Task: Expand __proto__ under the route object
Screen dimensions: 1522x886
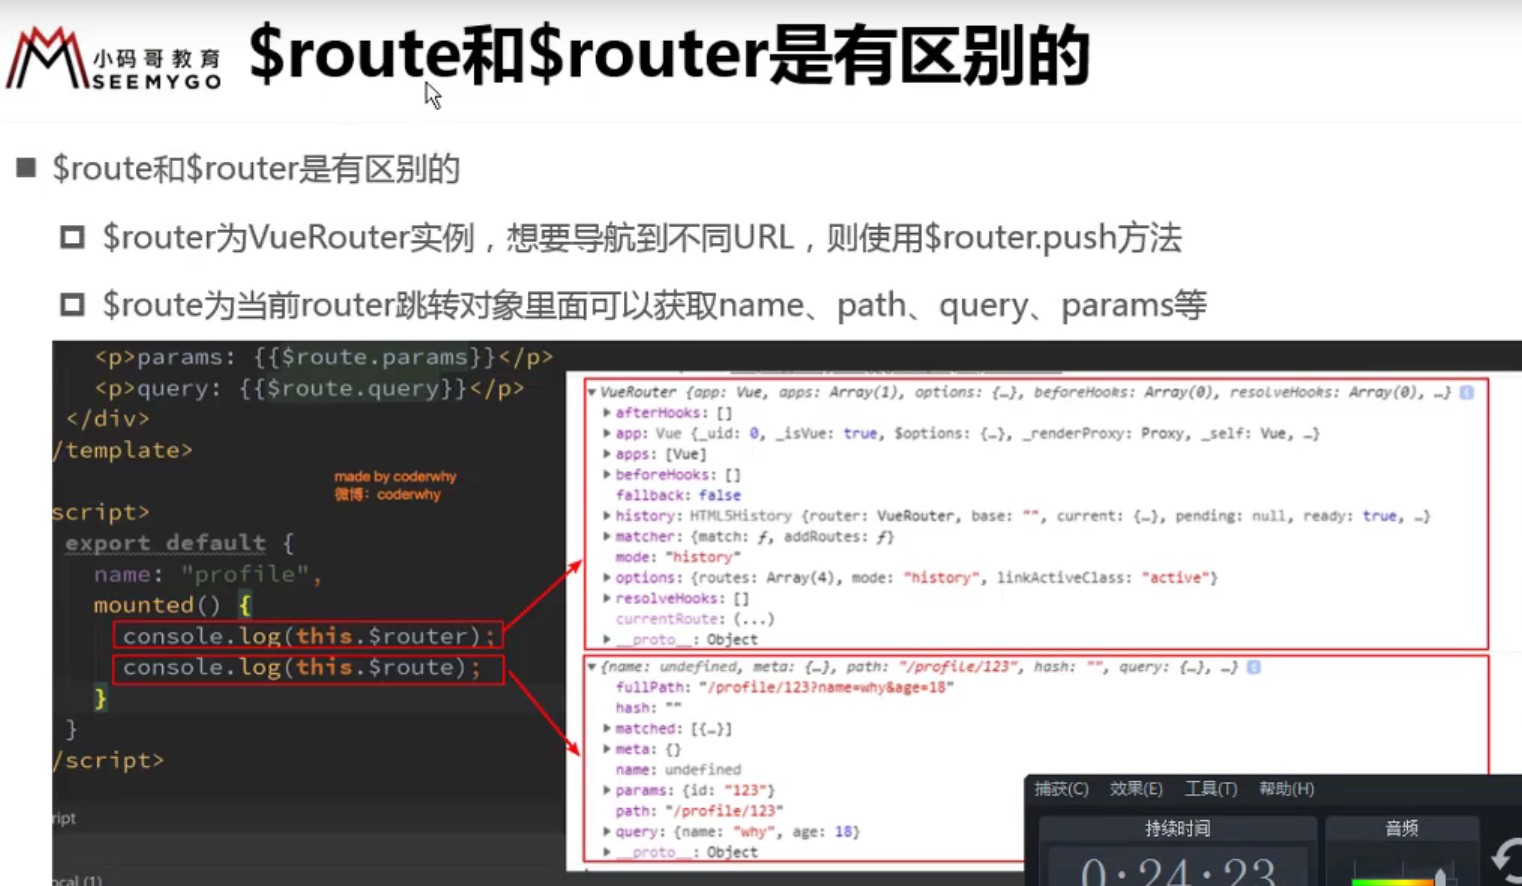Action: [x=607, y=852]
